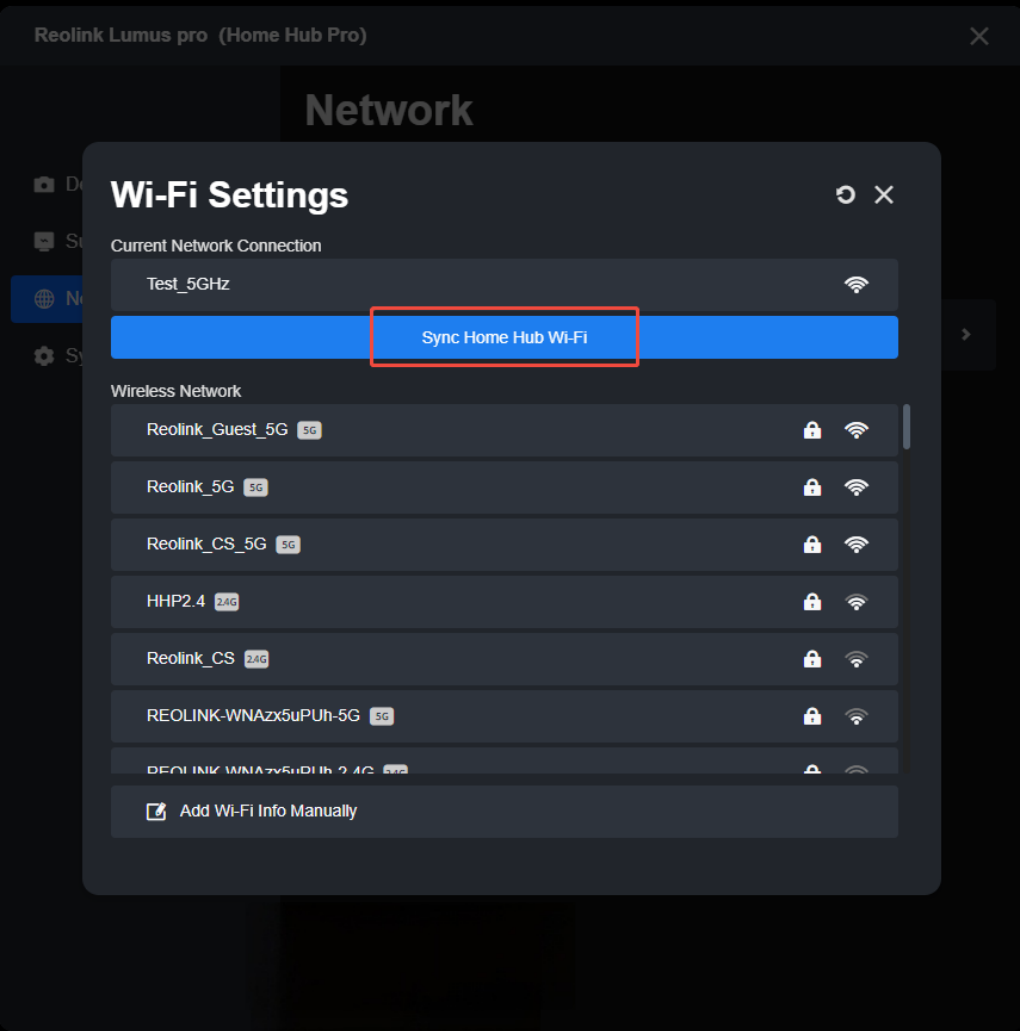
Task: Click 5G badge beside REOLINK-WNAzx5uPUh-5G
Action: 382,717
